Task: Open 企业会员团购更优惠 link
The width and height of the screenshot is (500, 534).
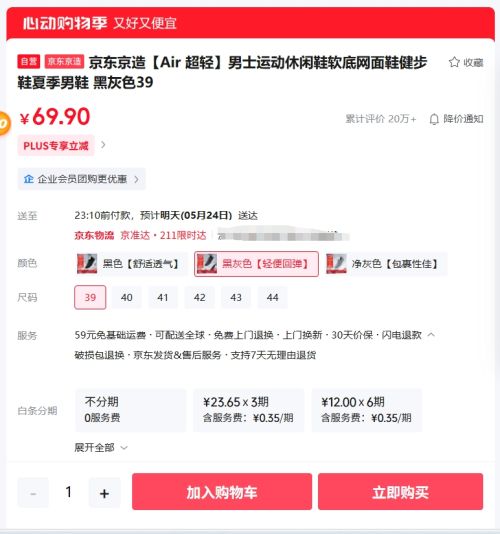Action: coord(81,179)
